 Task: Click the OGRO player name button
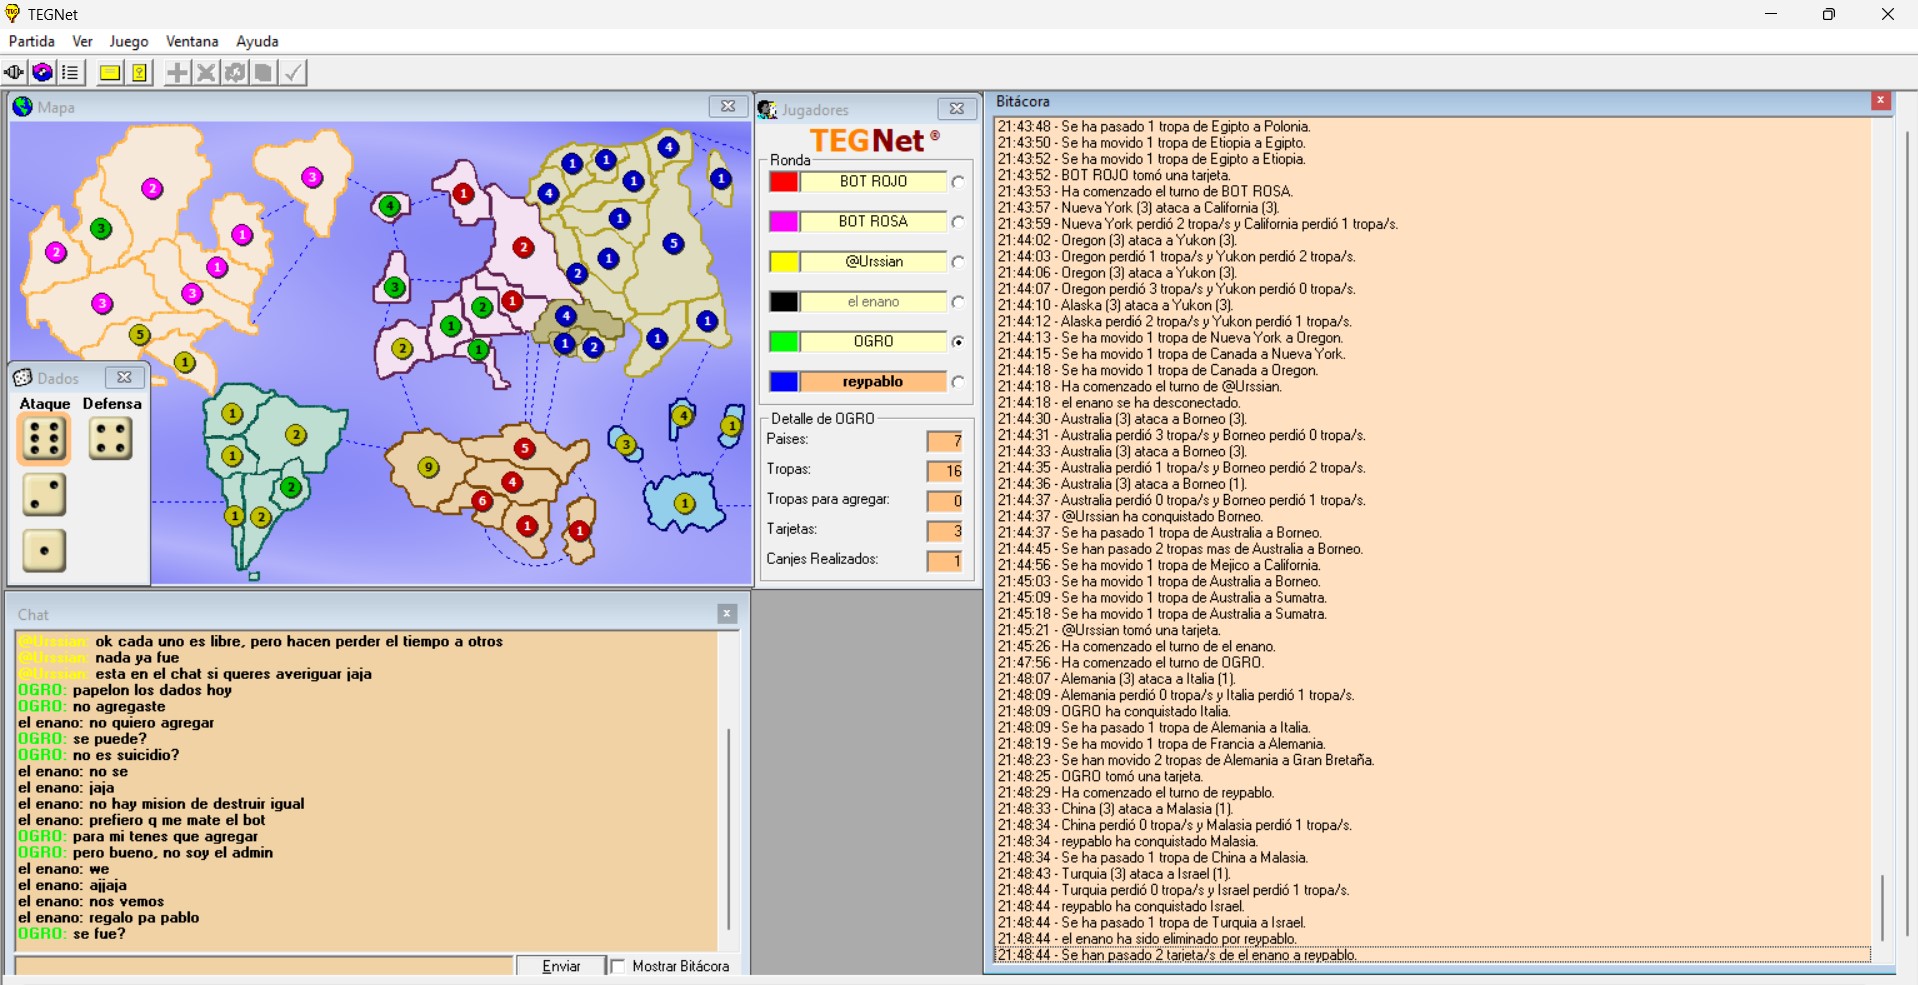pyautogui.click(x=873, y=342)
